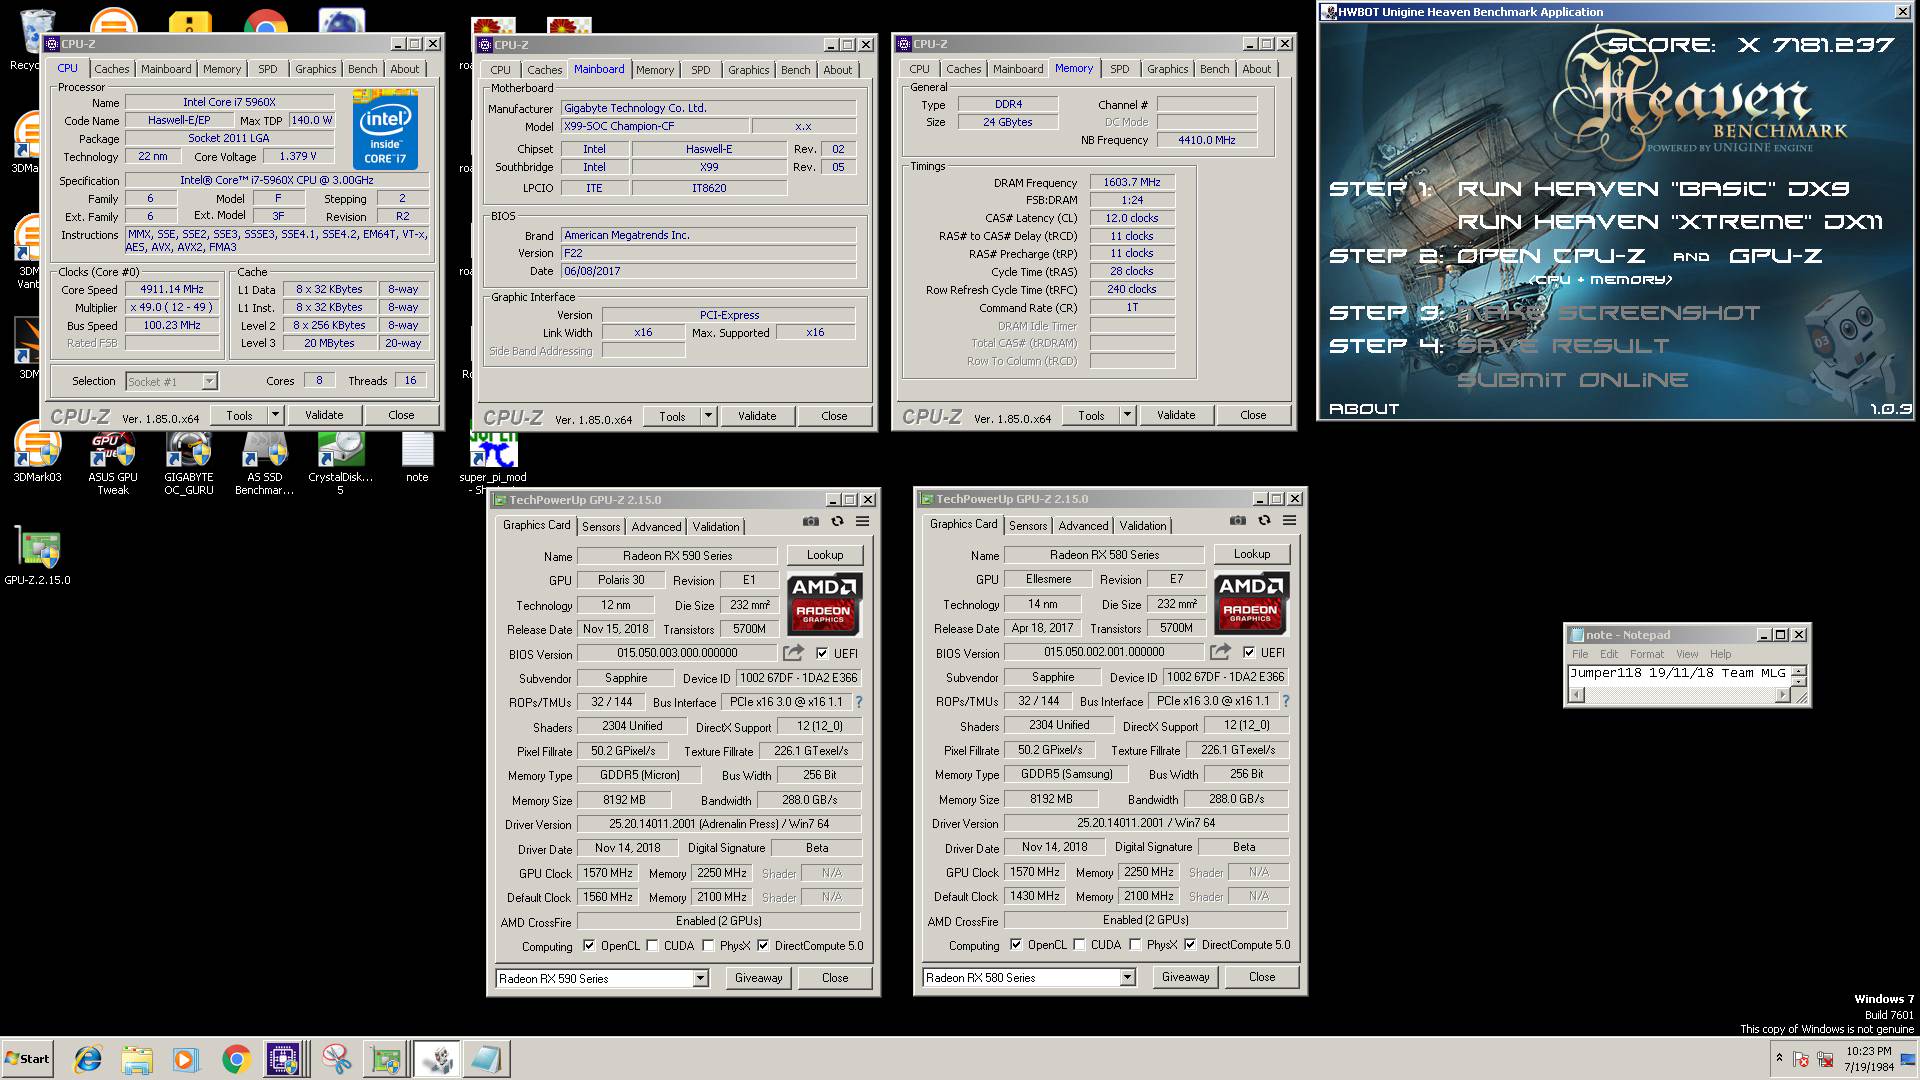
Task: Open the hamburger menu in RX 590 GPU-Z
Action: (862, 521)
